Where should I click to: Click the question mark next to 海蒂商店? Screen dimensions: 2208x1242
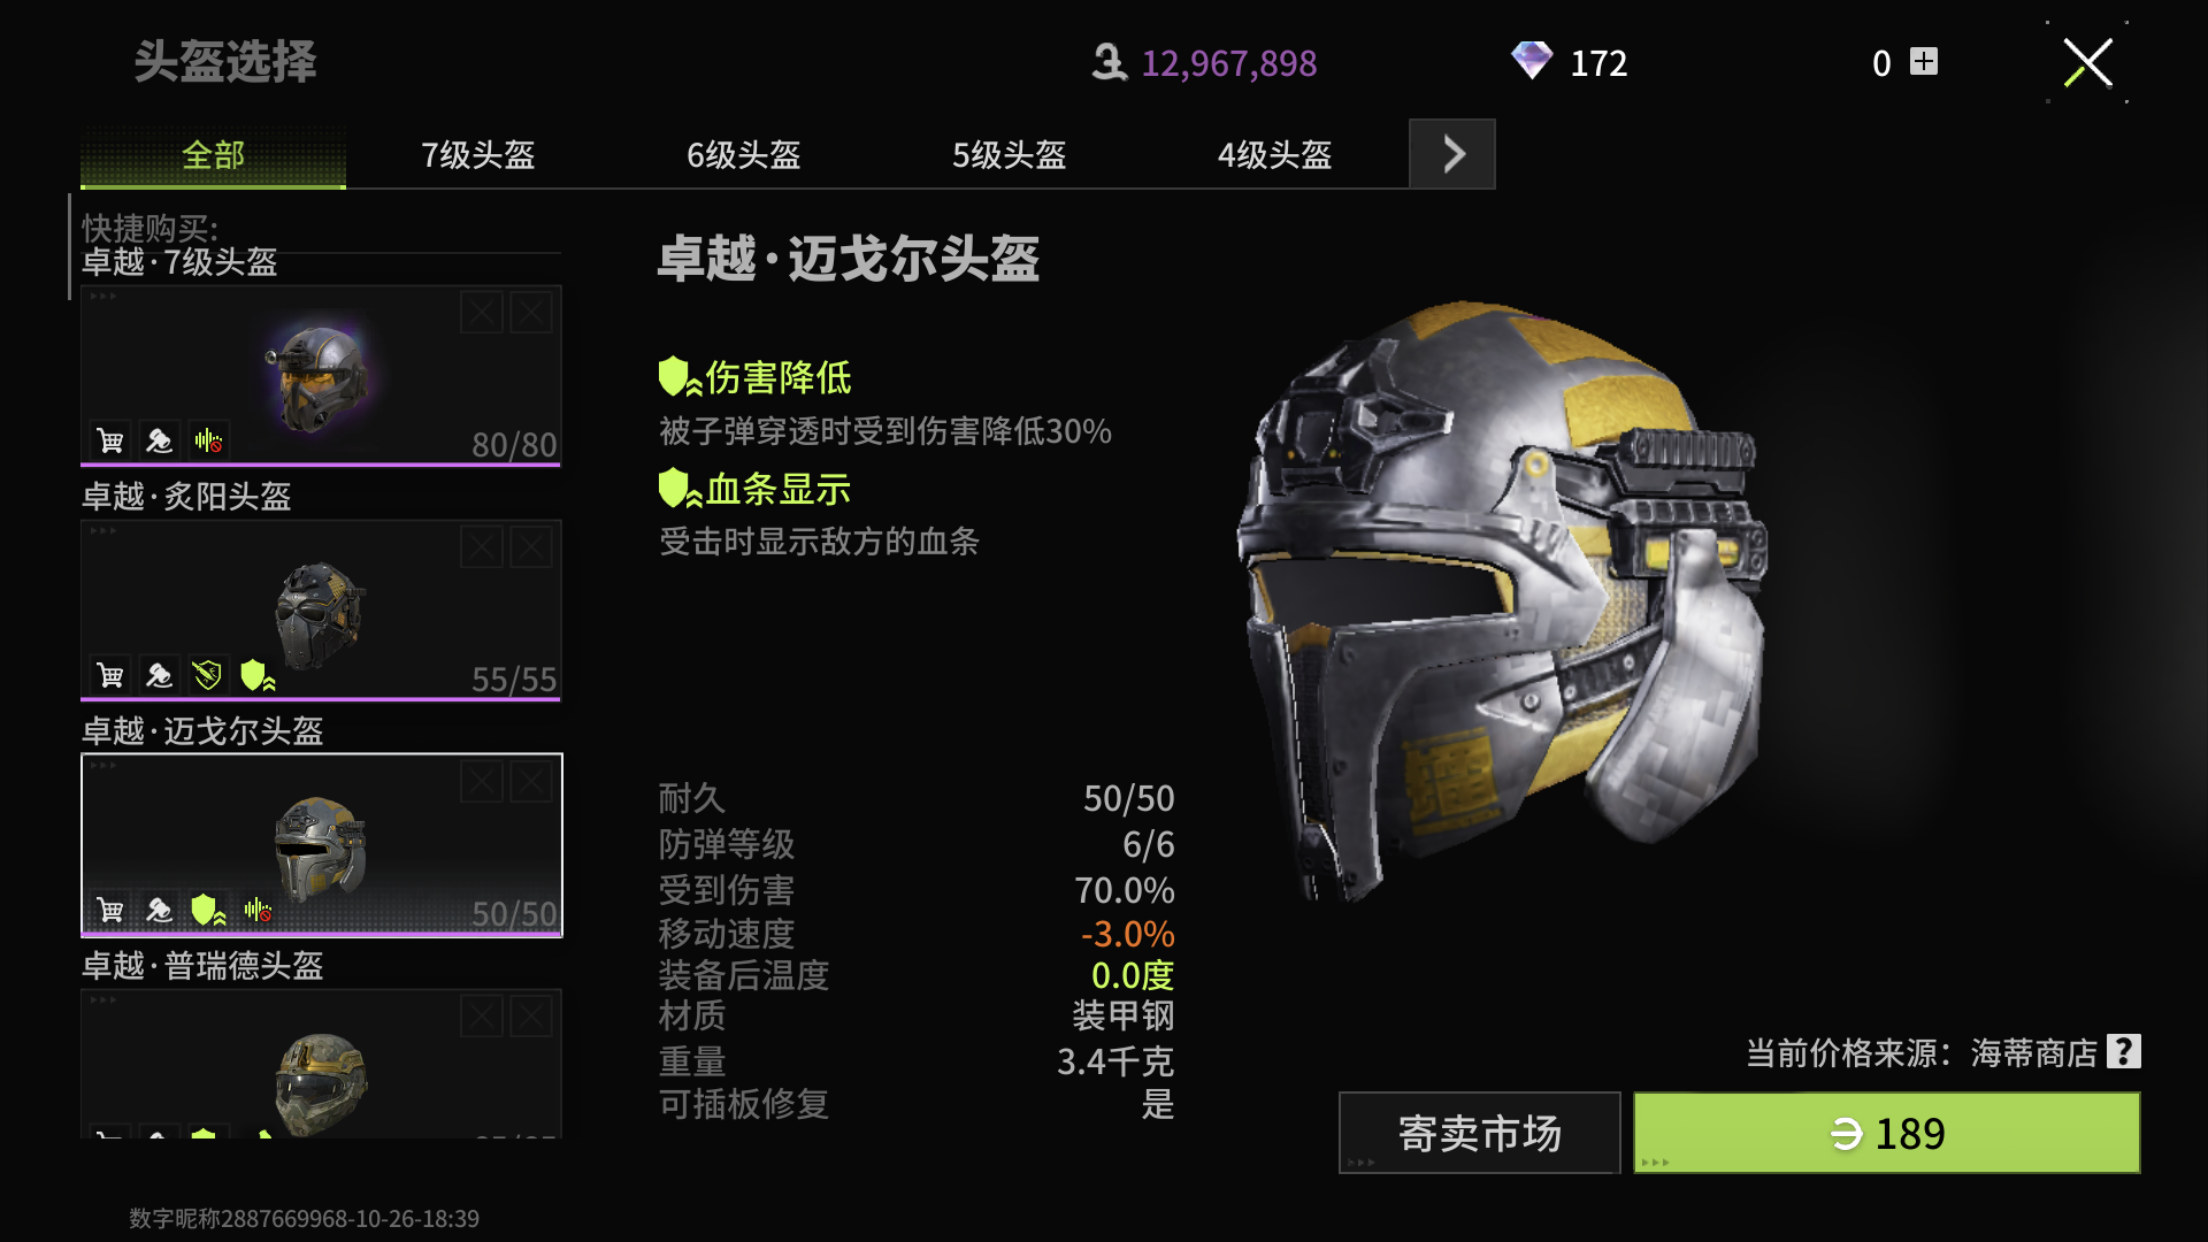[2122, 1052]
